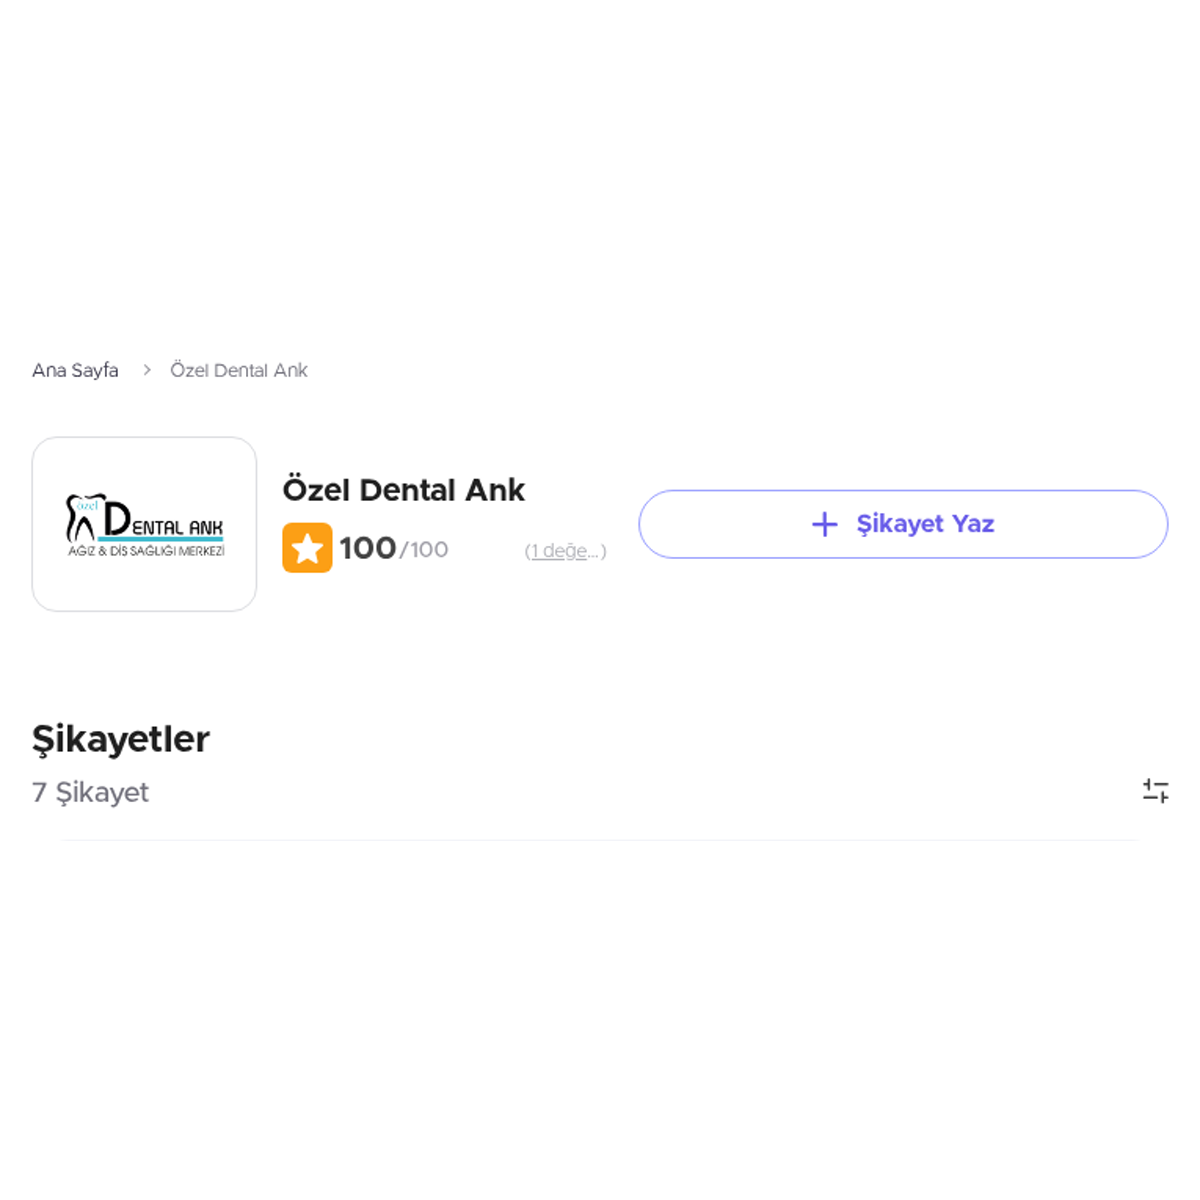The image size is (1200, 1200).
Task: Select Özel Dental Ank breadcrumb item
Action: point(239,370)
